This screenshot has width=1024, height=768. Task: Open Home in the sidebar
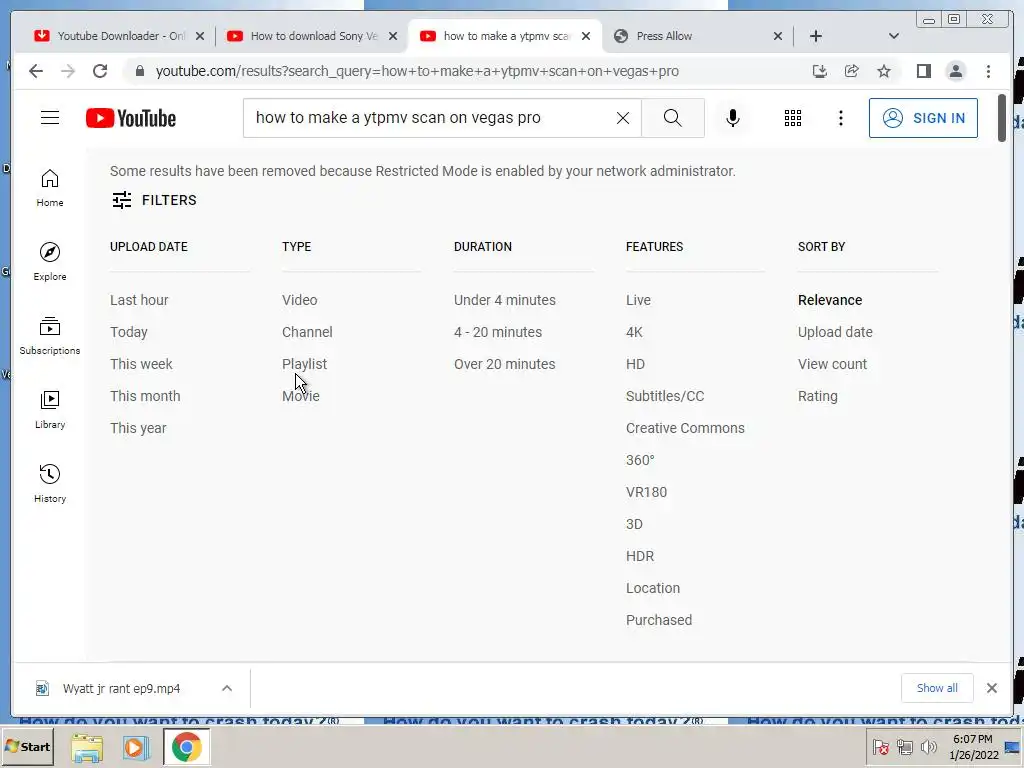(x=50, y=188)
